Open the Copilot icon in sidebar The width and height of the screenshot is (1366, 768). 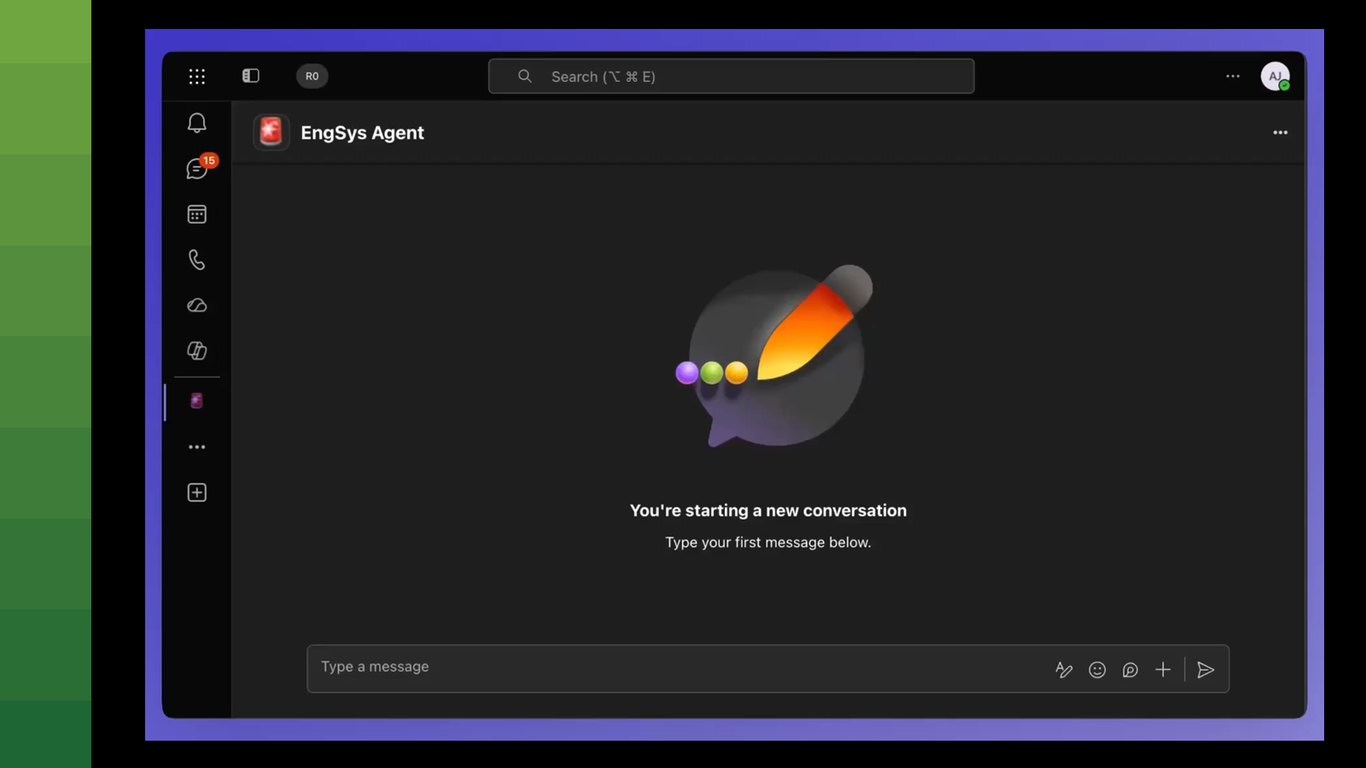[x=197, y=351]
